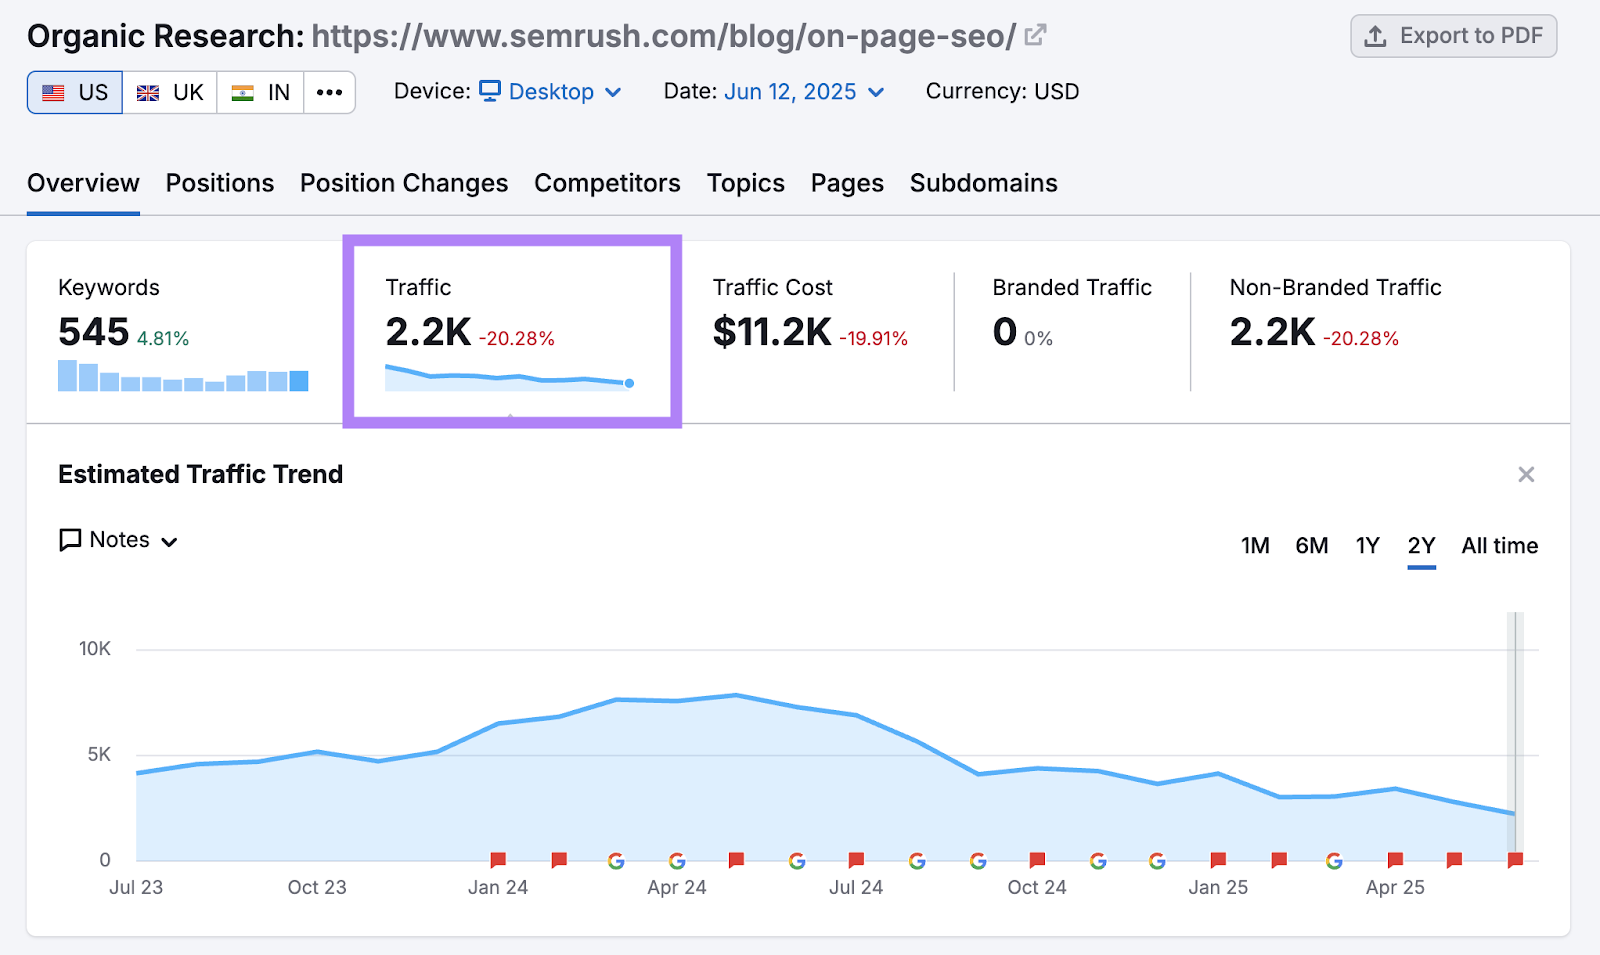Select the US flag database filter
The width and height of the screenshot is (1600, 955).
click(74, 91)
